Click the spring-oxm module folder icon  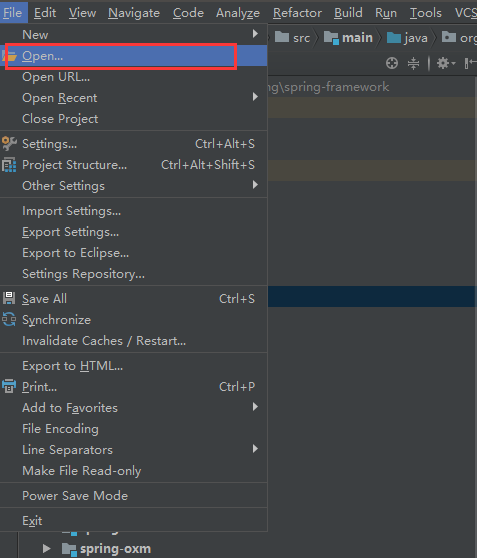click(69, 549)
